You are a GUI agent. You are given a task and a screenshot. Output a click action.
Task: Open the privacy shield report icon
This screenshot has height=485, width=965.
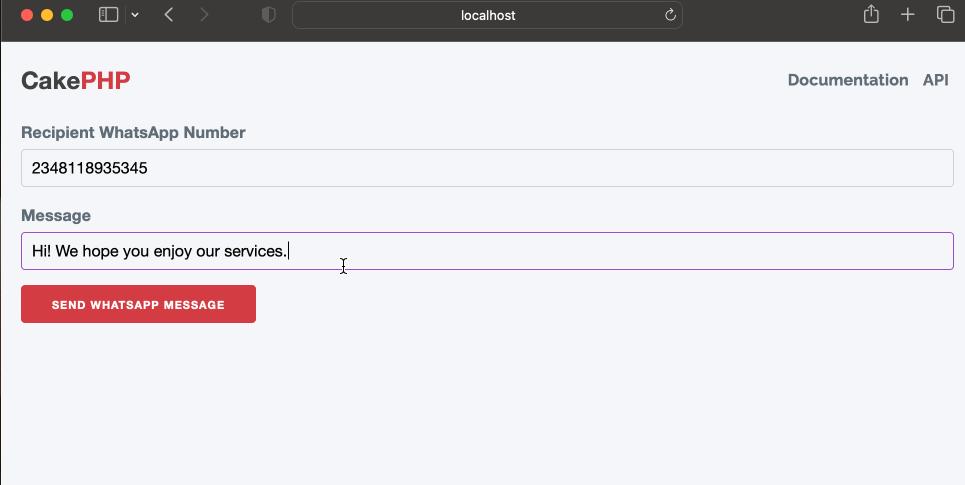point(268,15)
